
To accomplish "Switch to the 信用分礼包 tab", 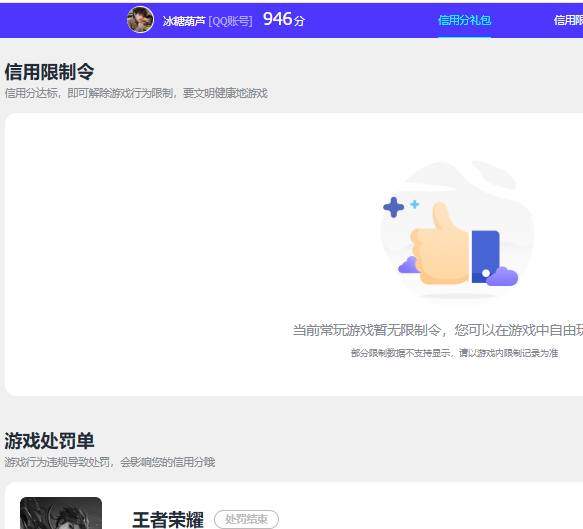I will click(x=464, y=20).
